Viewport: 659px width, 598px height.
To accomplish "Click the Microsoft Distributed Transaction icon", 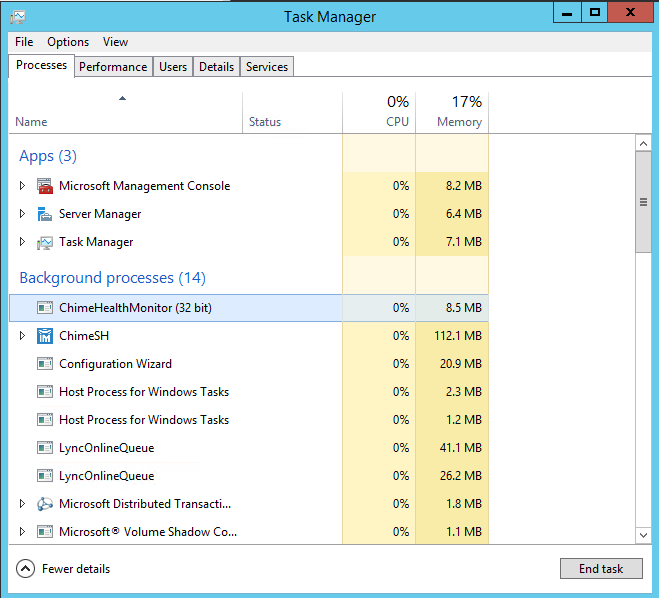I will point(45,503).
